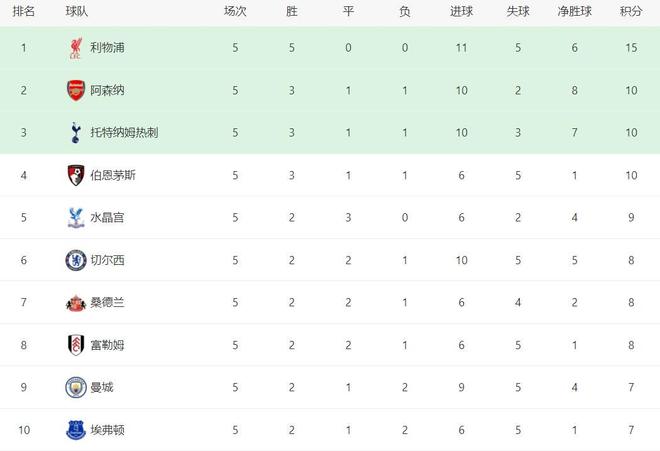Click the Arsenal club crest icon
Screen dimensions: 660x451
[75, 90]
